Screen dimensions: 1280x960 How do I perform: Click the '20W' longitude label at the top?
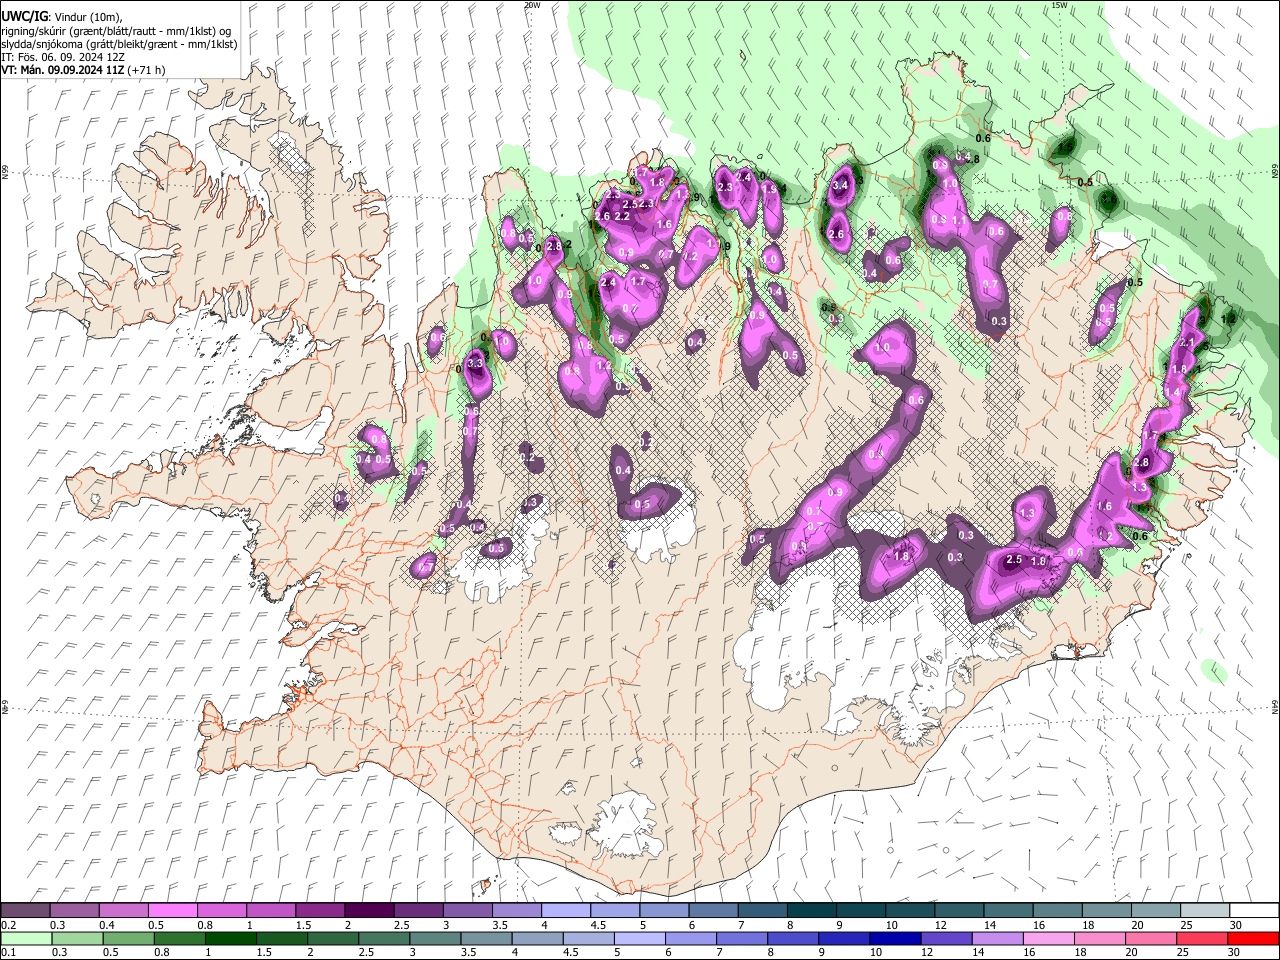click(532, 5)
